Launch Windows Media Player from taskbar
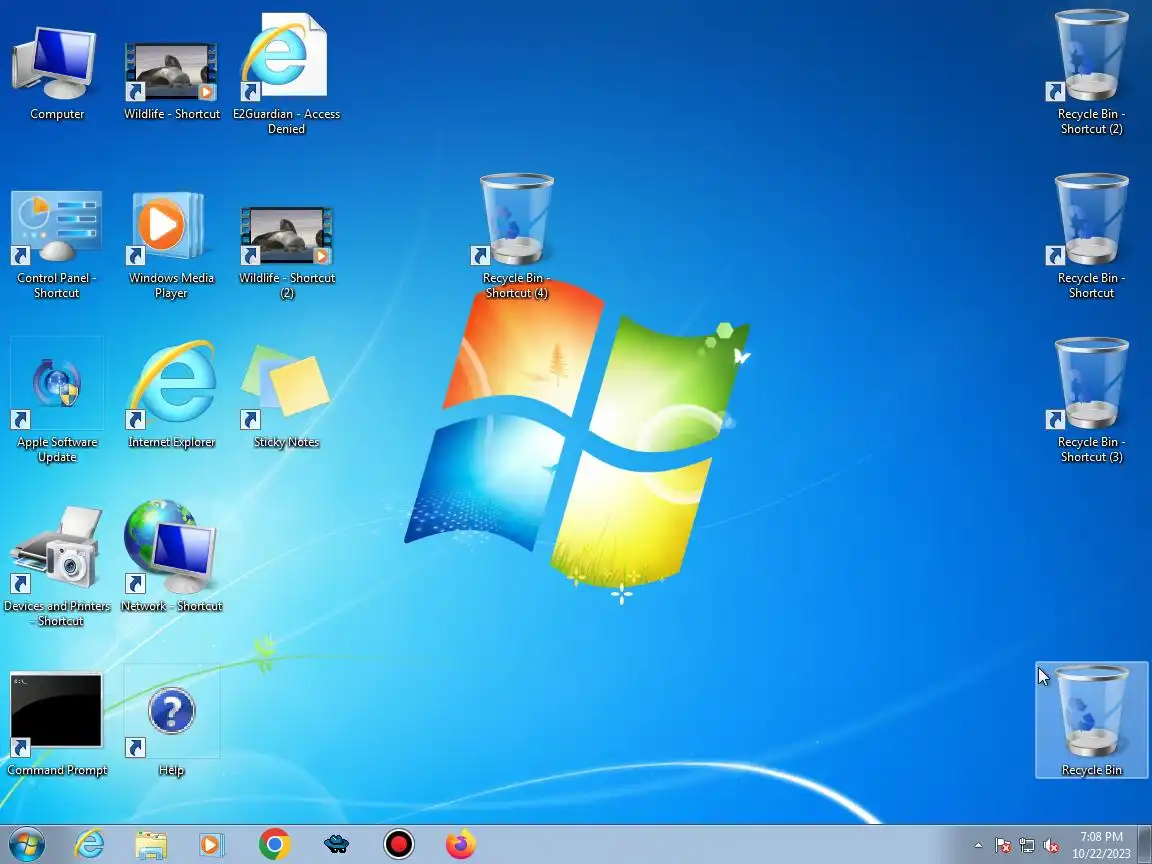1152x864 pixels. click(212, 845)
